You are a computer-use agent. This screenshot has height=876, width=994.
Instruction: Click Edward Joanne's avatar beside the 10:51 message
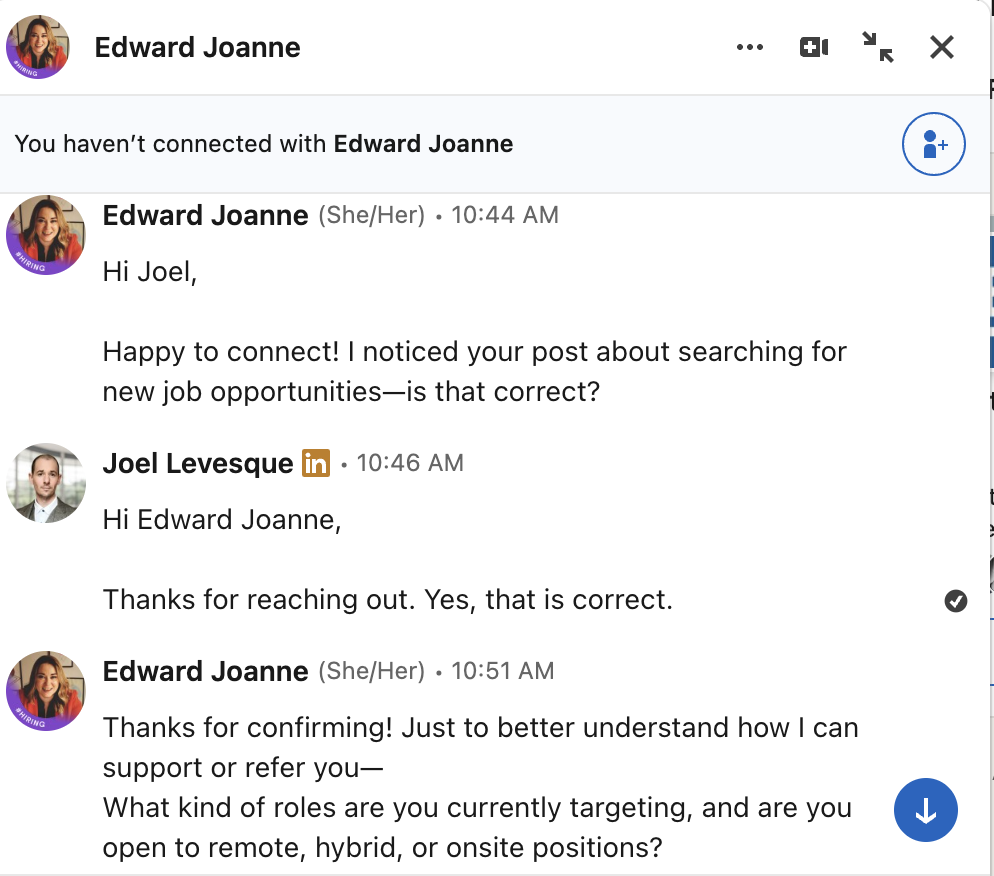click(x=45, y=691)
